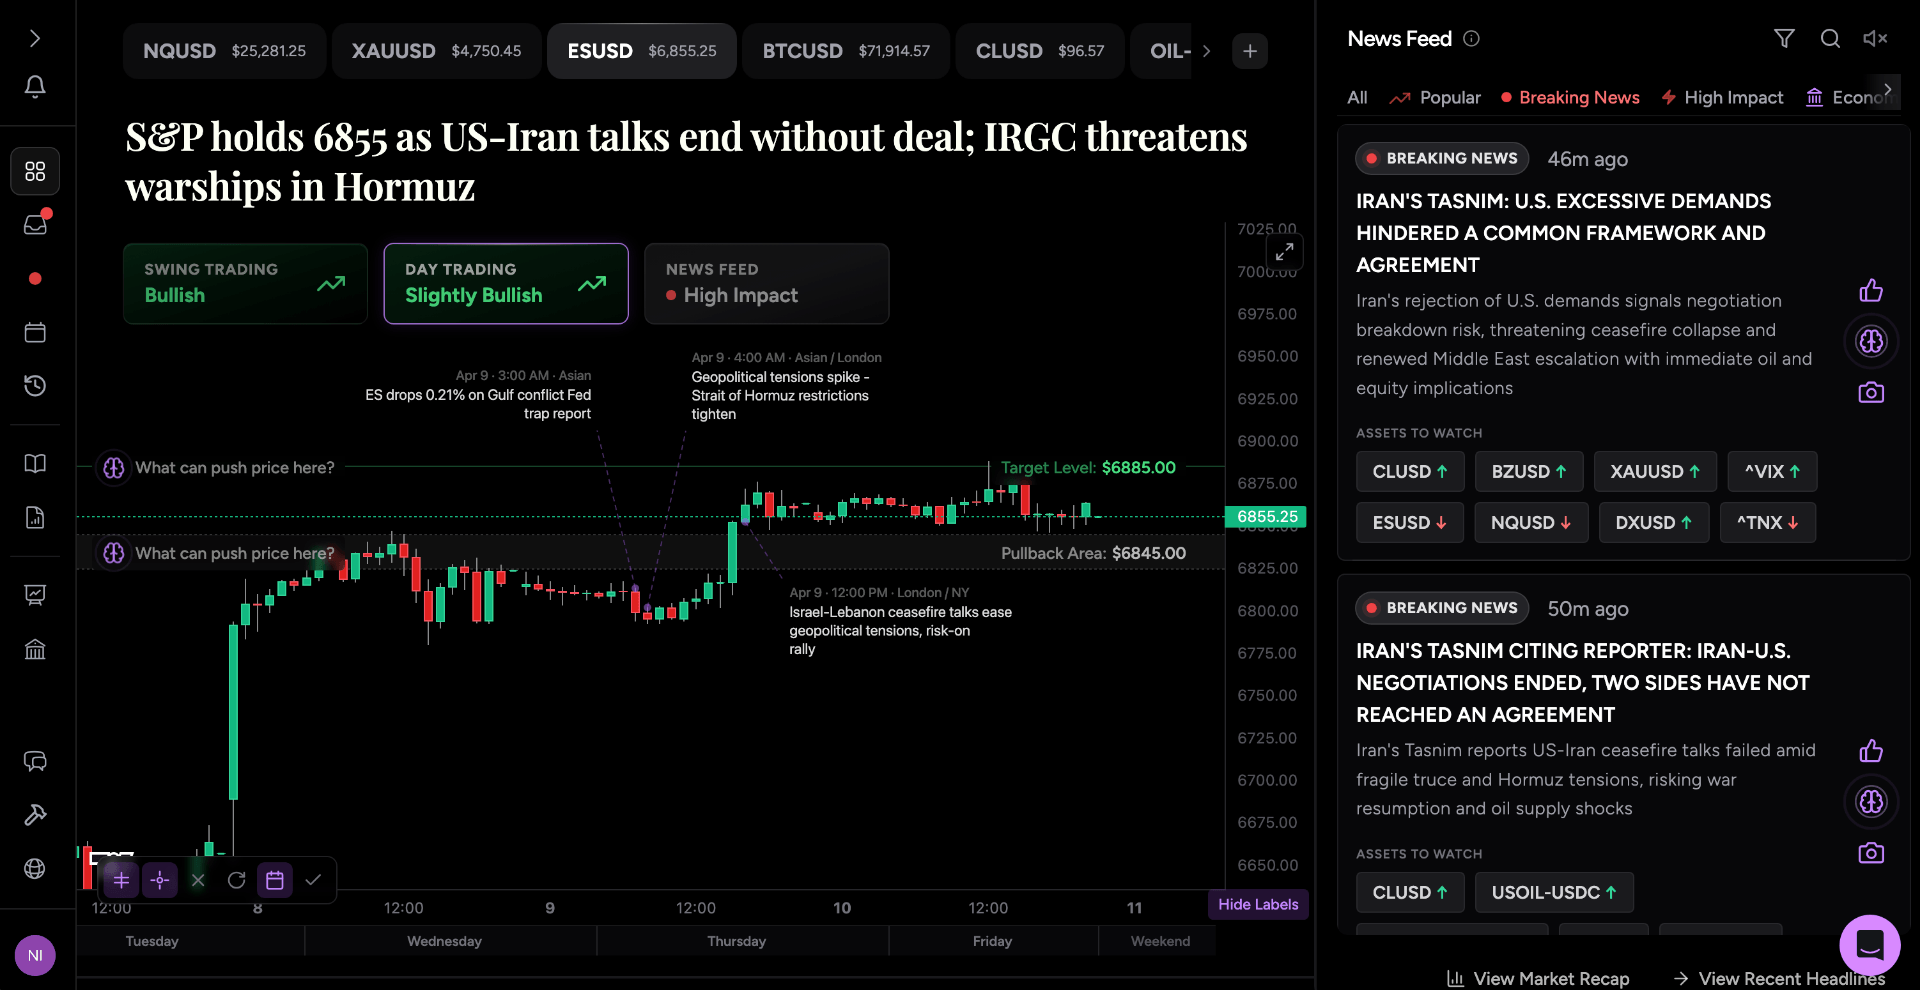The width and height of the screenshot is (1920, 990).
Task: Mute news audio via speaker icon
Action: 1875,38
